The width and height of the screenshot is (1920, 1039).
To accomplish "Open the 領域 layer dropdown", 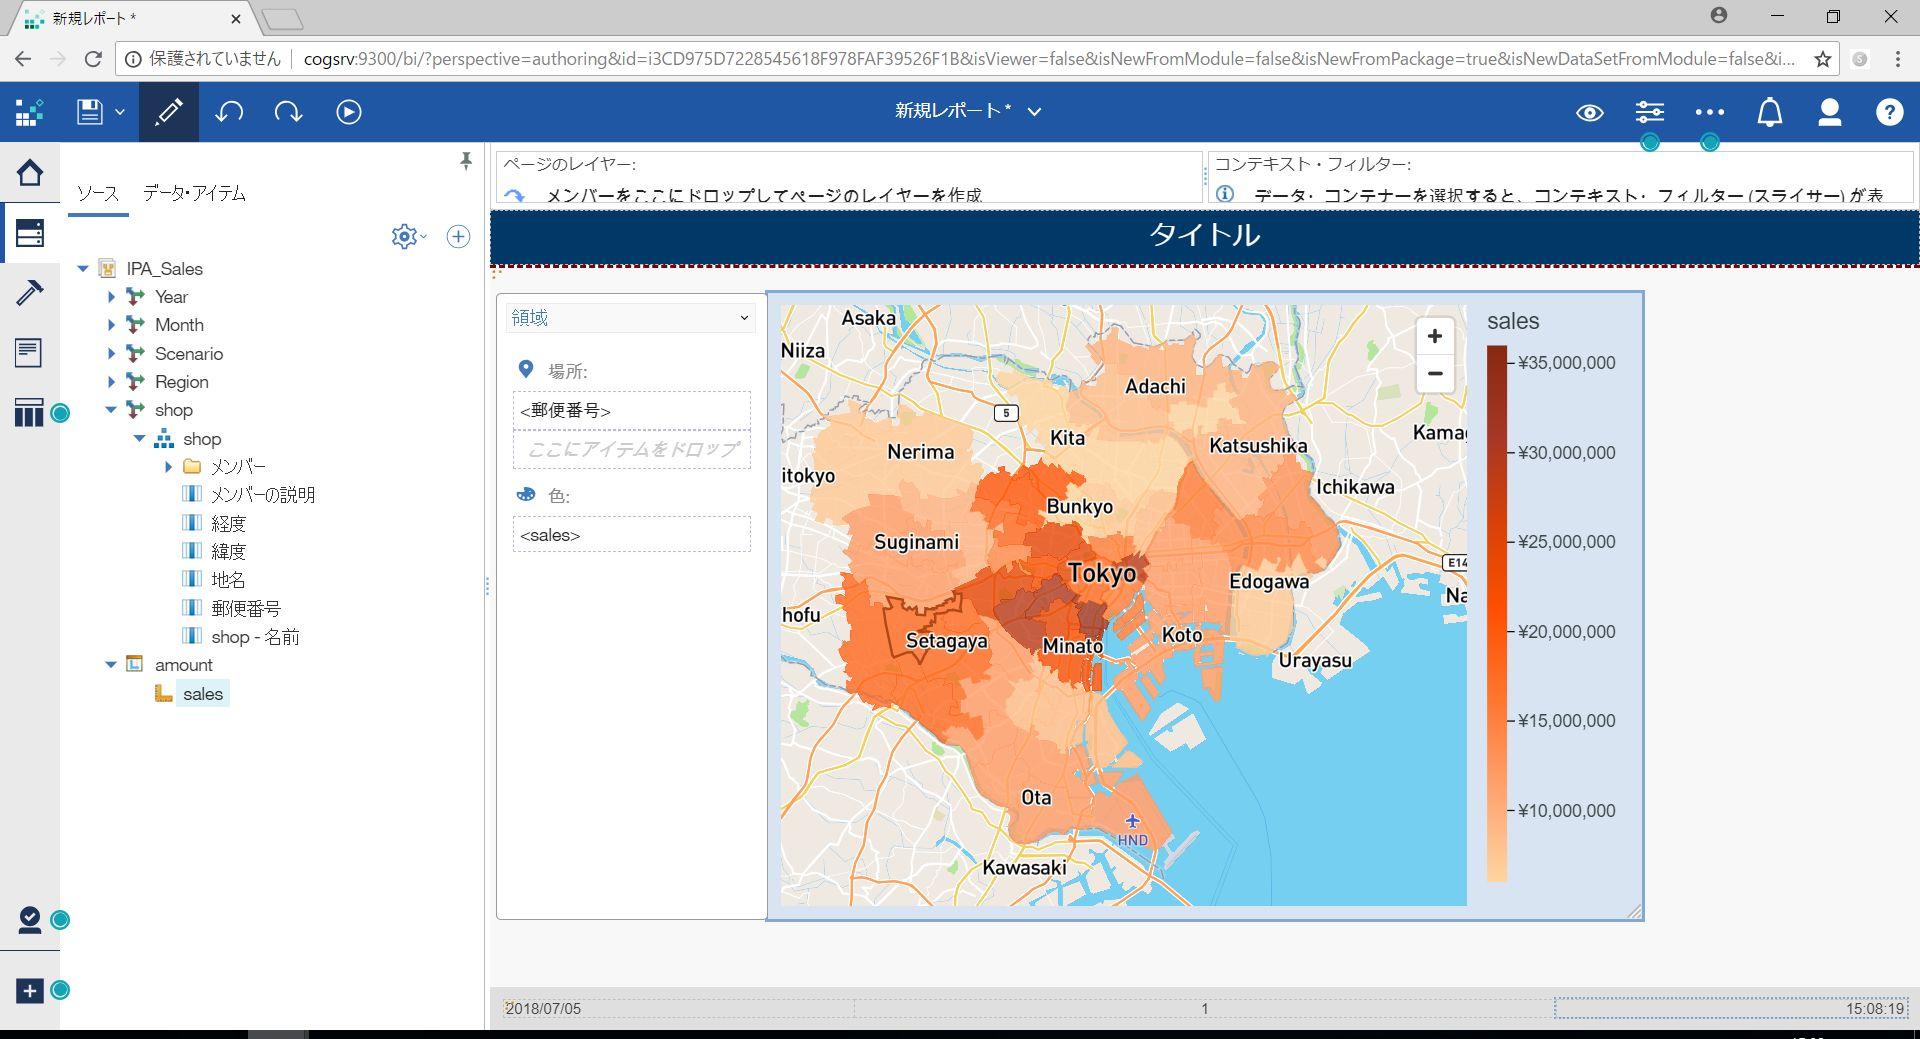I will pos(631,318).
